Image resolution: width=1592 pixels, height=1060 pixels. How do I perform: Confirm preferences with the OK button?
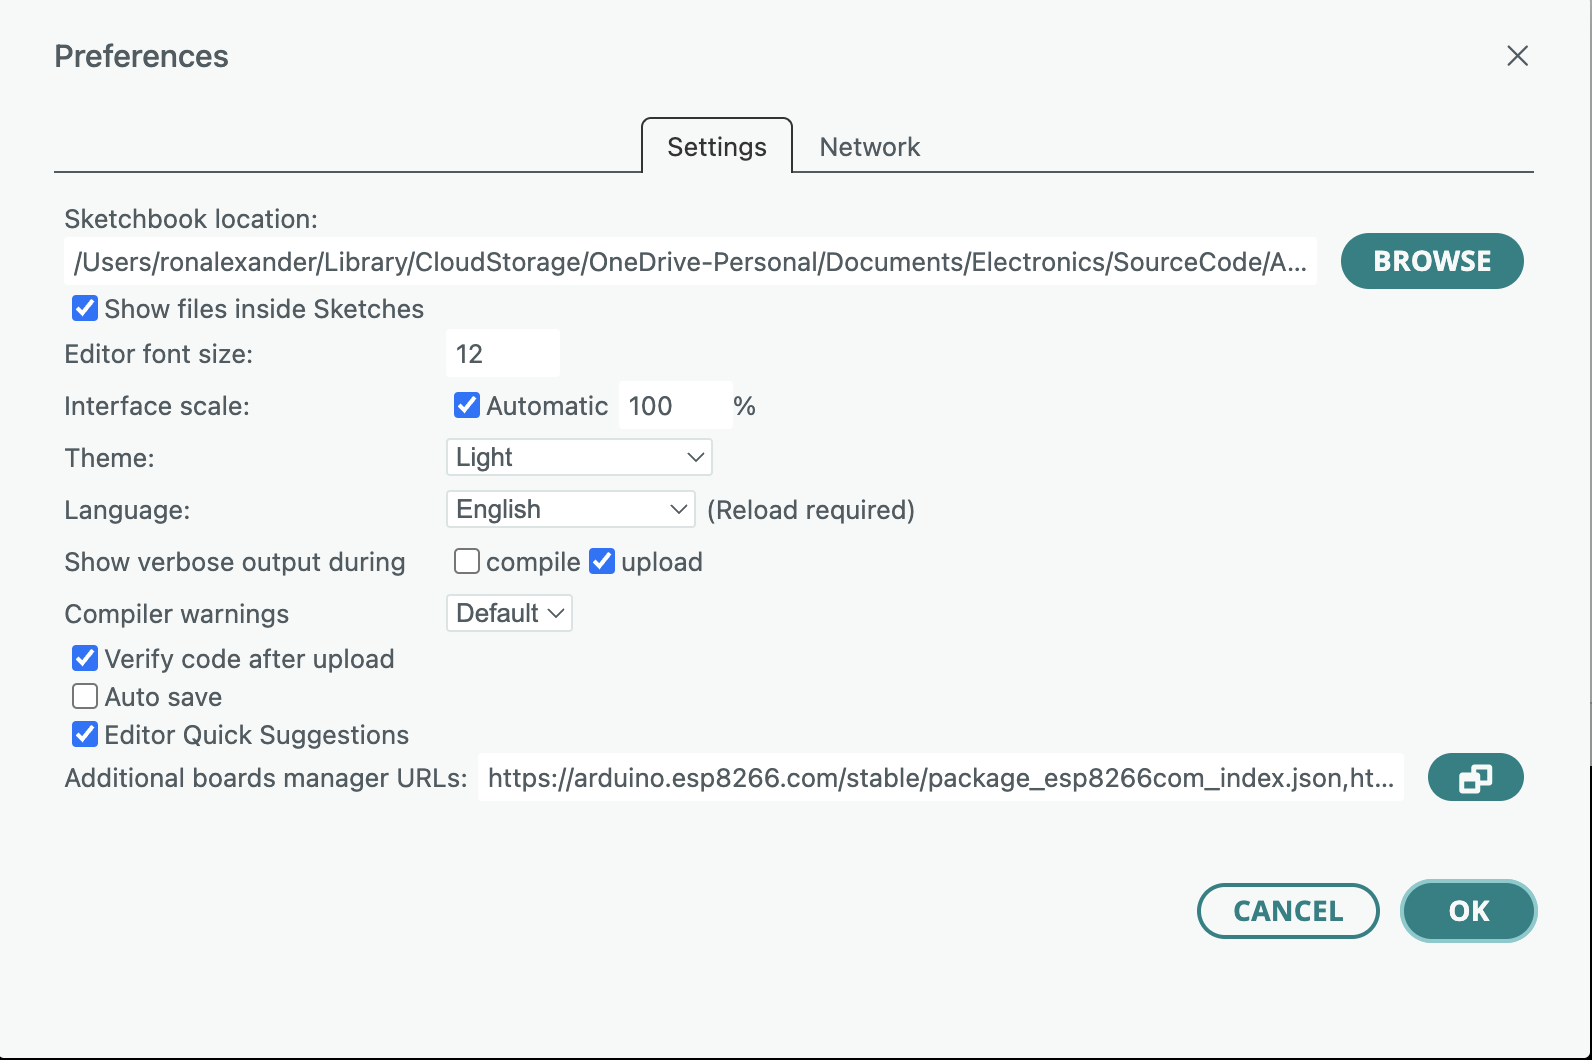[1468, 911]
